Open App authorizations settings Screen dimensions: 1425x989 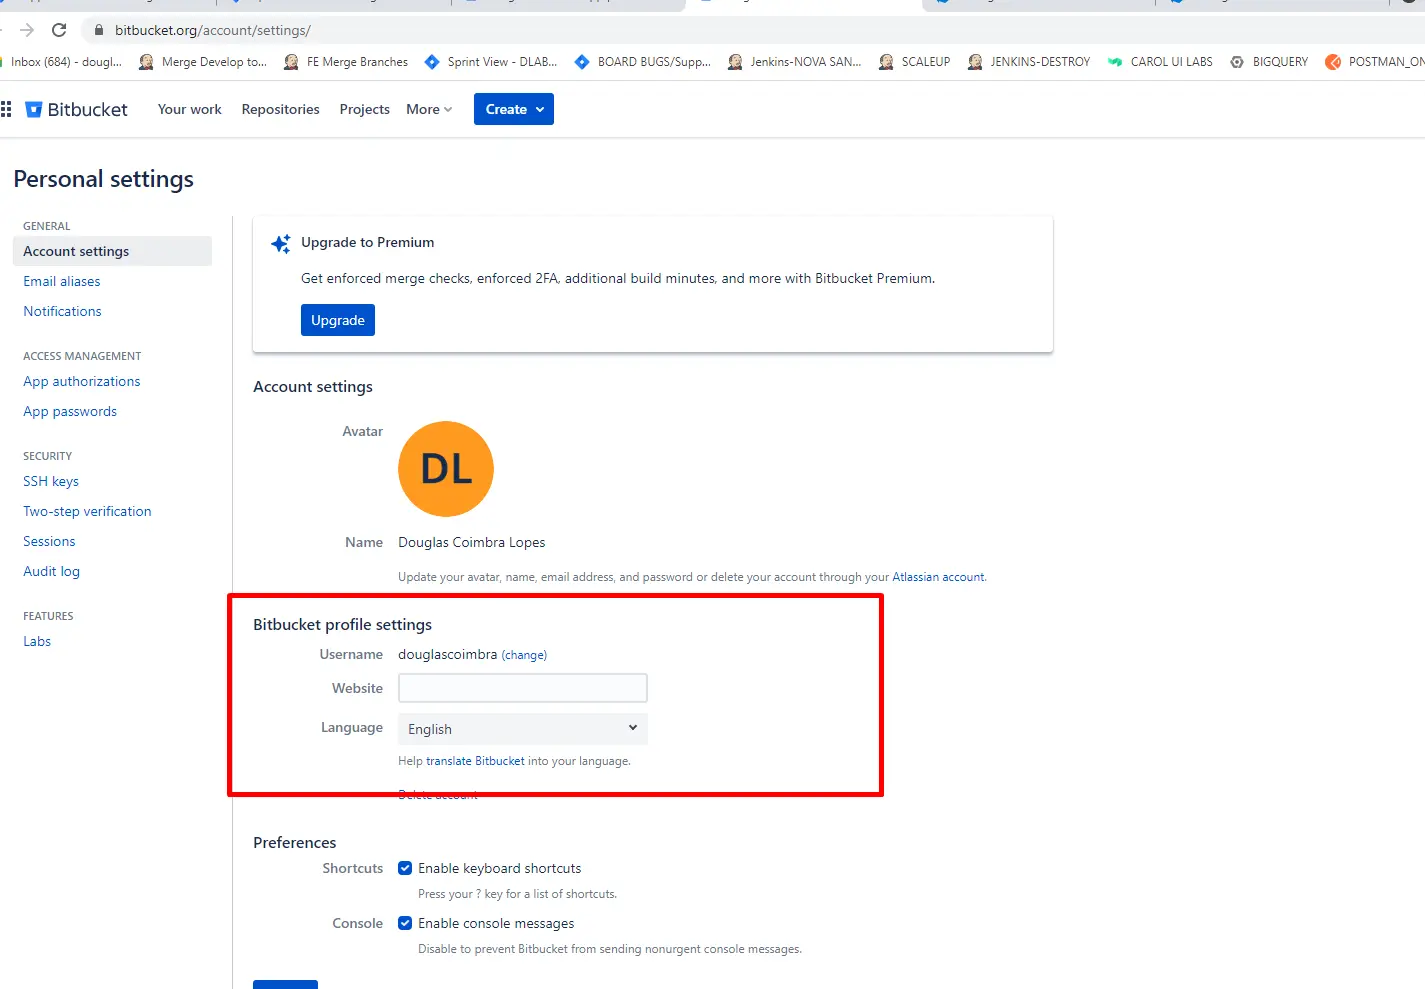82,381
